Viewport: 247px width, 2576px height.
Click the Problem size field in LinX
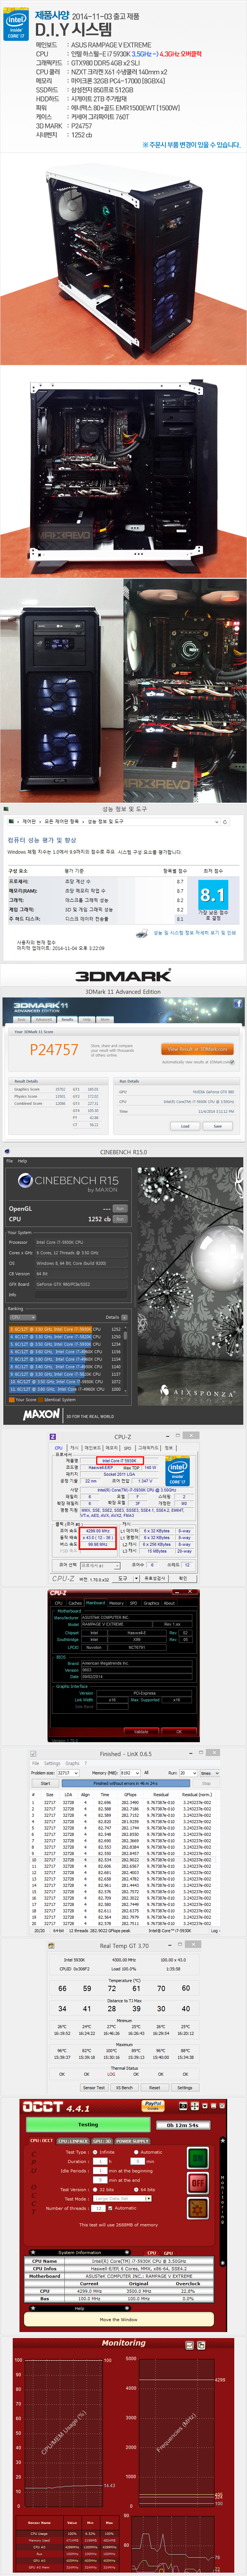coord(67,1772)
